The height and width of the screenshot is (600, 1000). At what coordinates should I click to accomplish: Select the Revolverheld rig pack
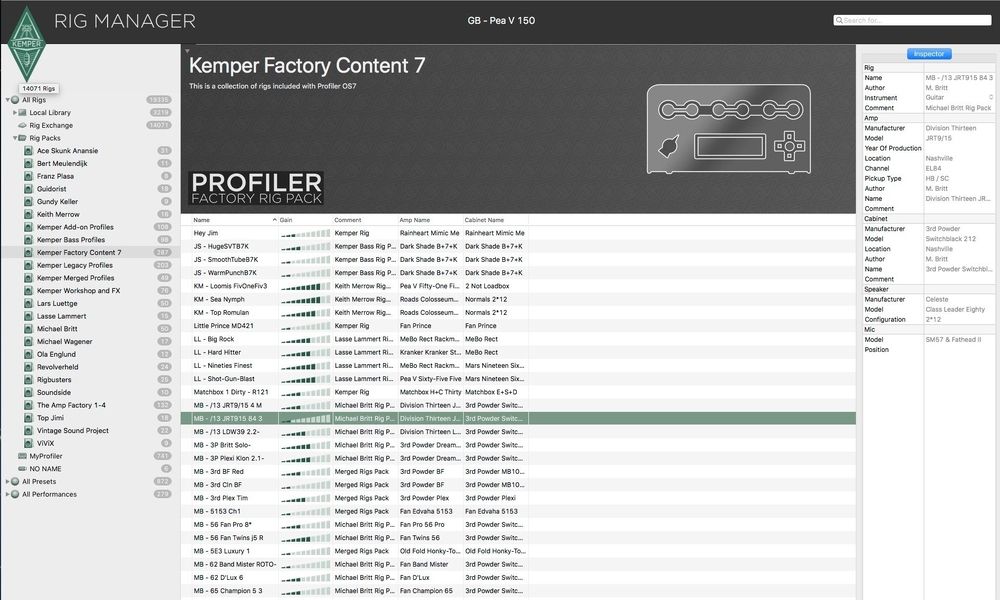point(90,367)
